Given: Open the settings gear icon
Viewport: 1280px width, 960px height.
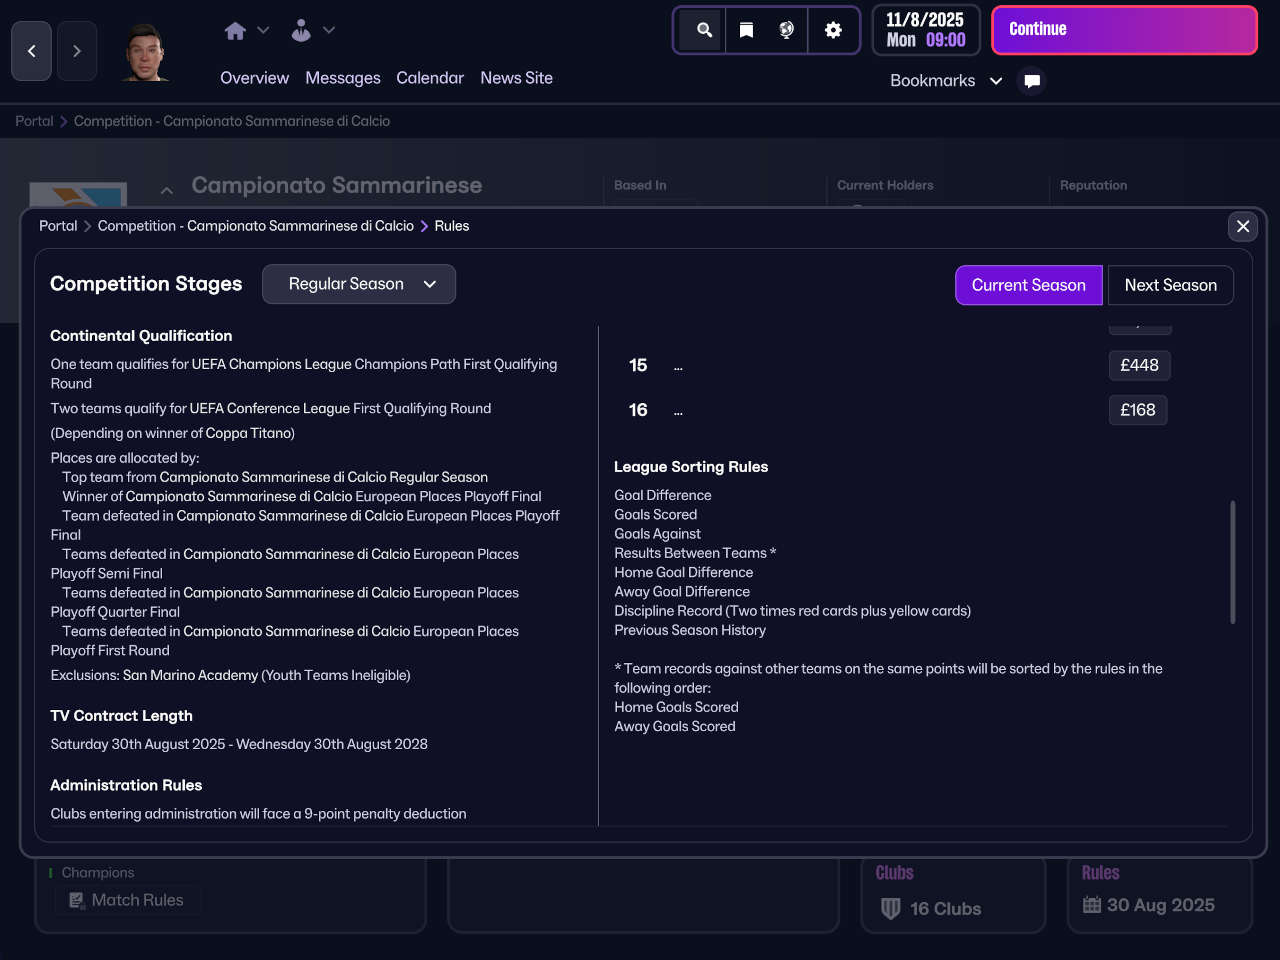Looking at the screenshot, I should 833,30.
